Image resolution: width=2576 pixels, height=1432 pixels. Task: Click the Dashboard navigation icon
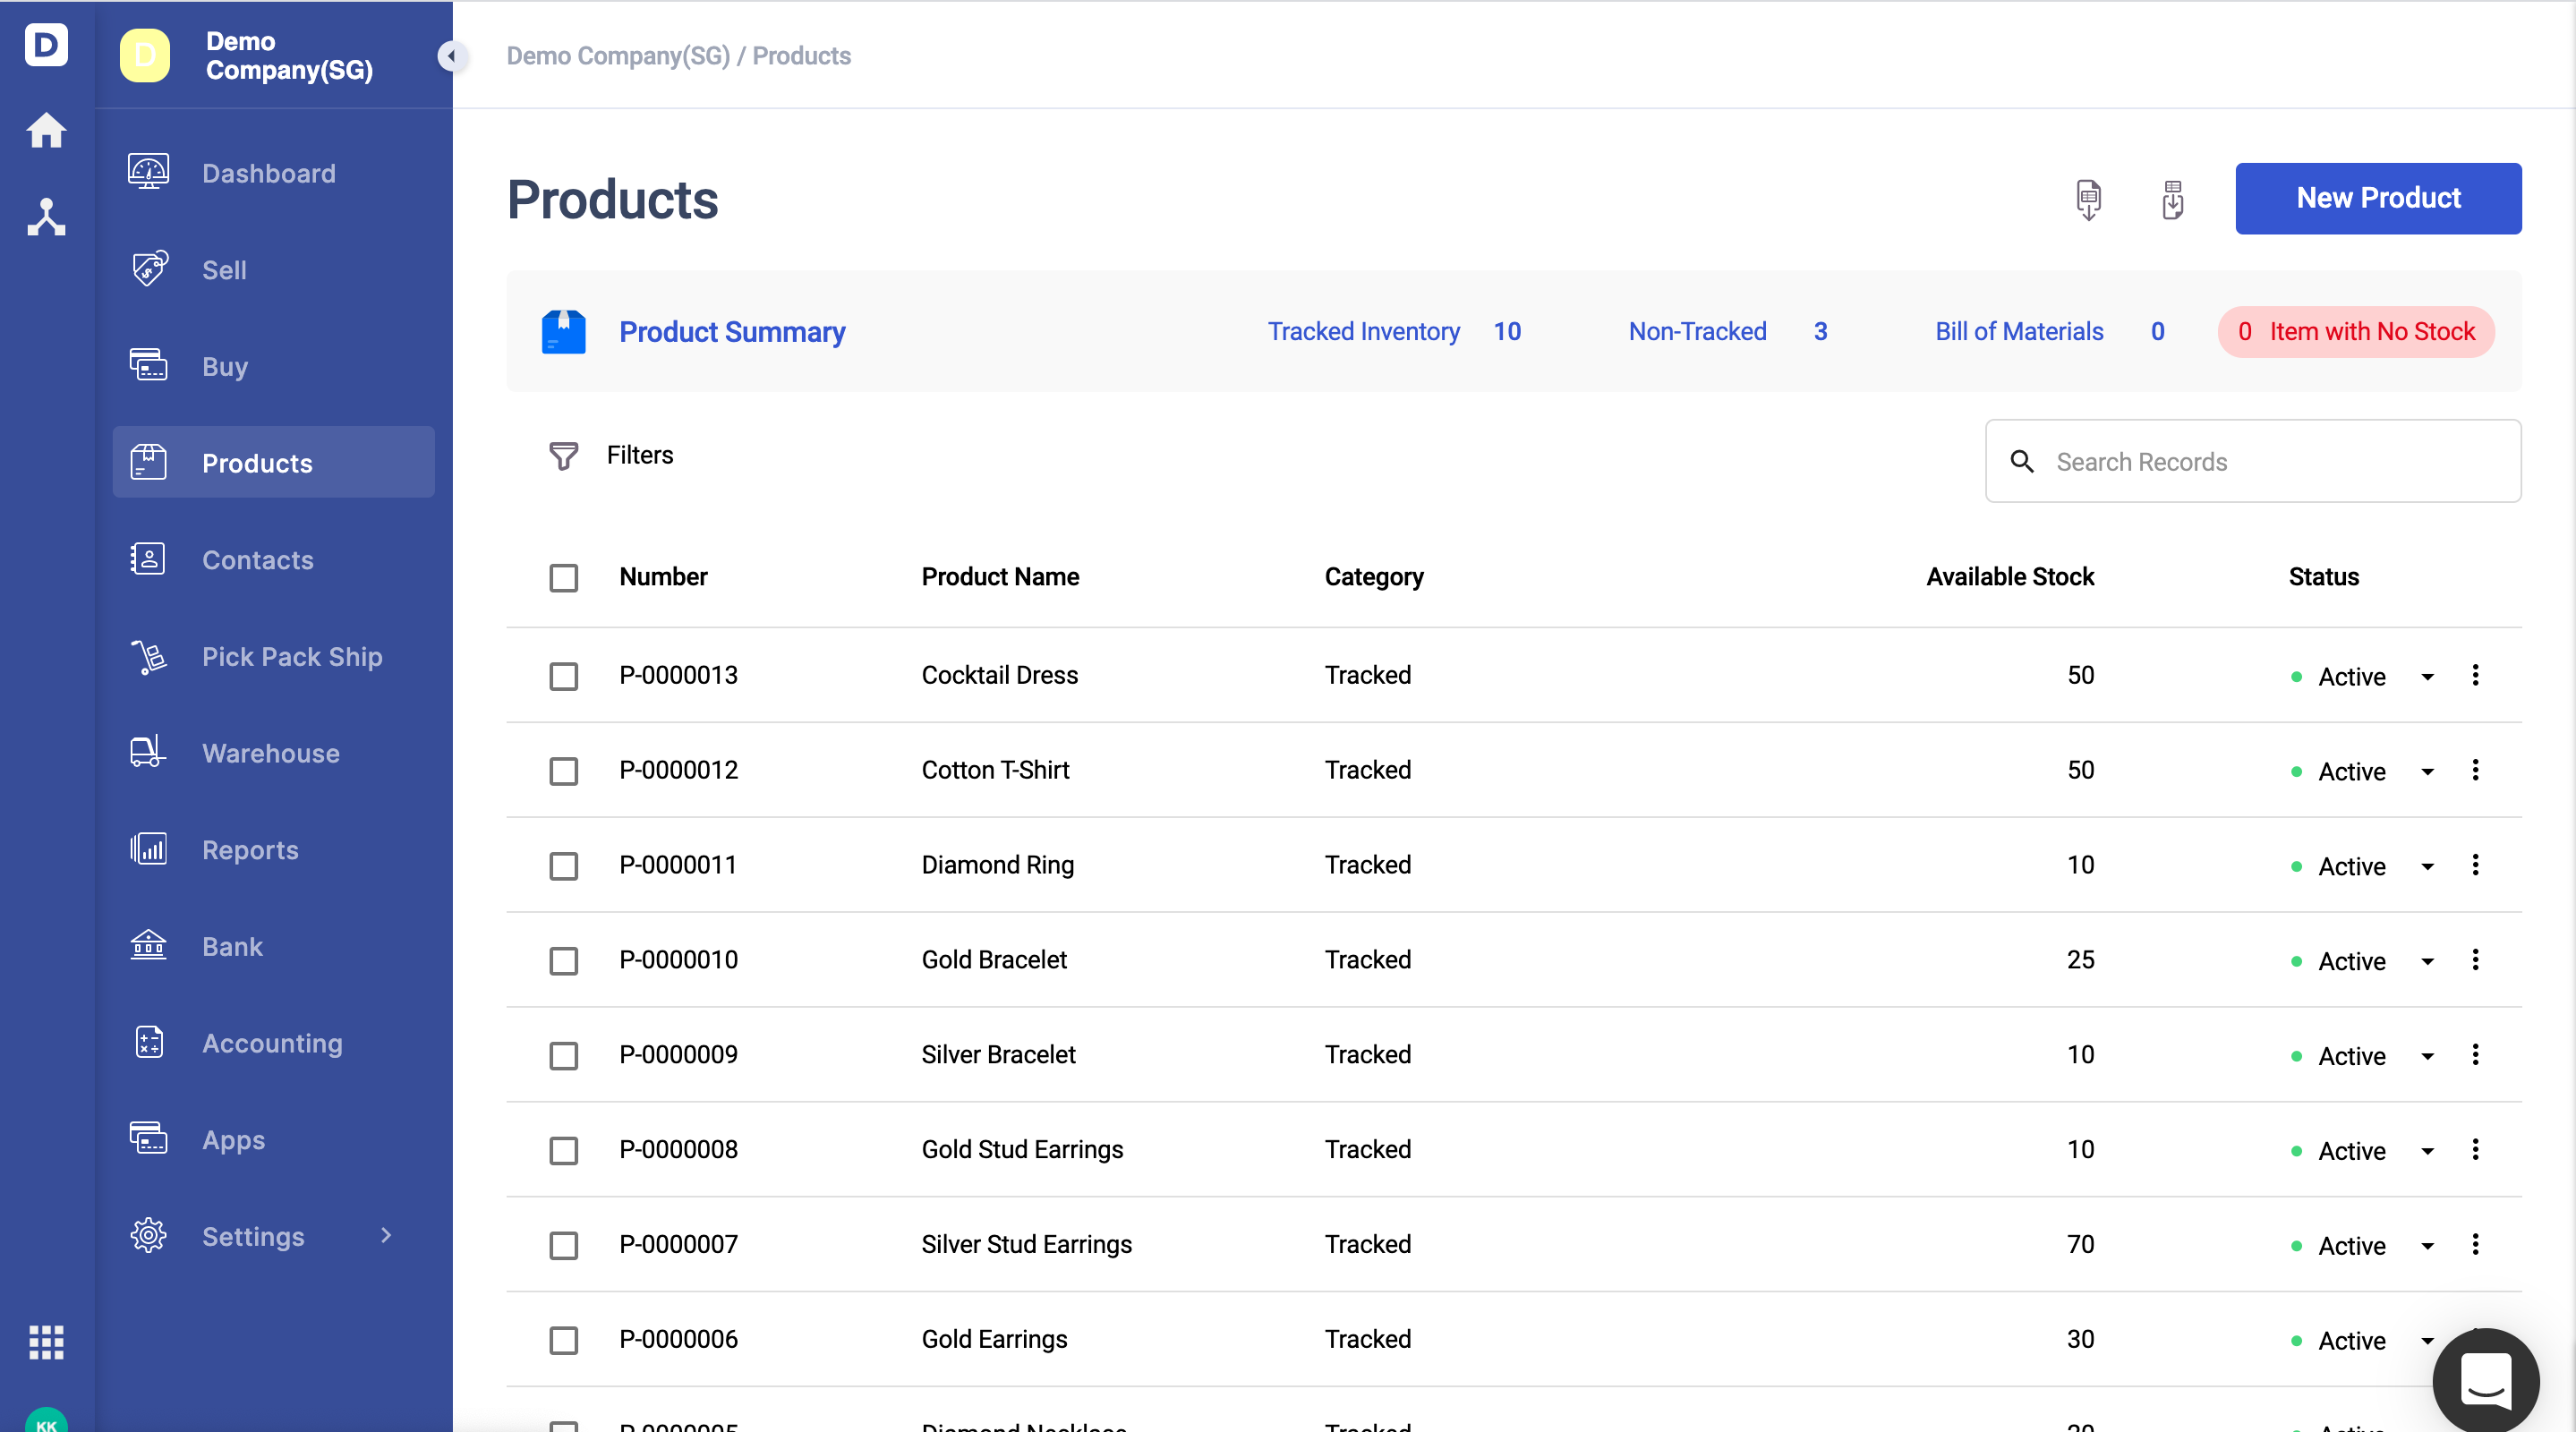click(147, 171)
